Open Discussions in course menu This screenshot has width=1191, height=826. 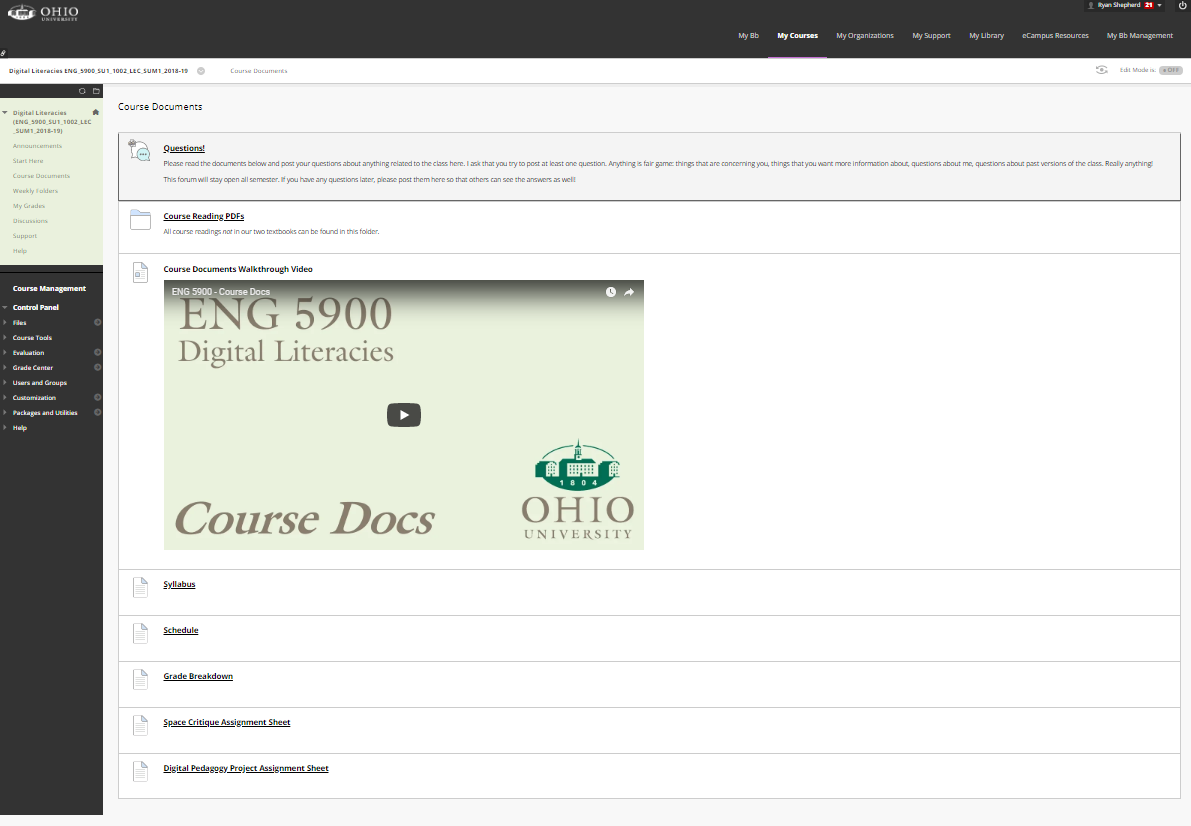coord(30,221)
